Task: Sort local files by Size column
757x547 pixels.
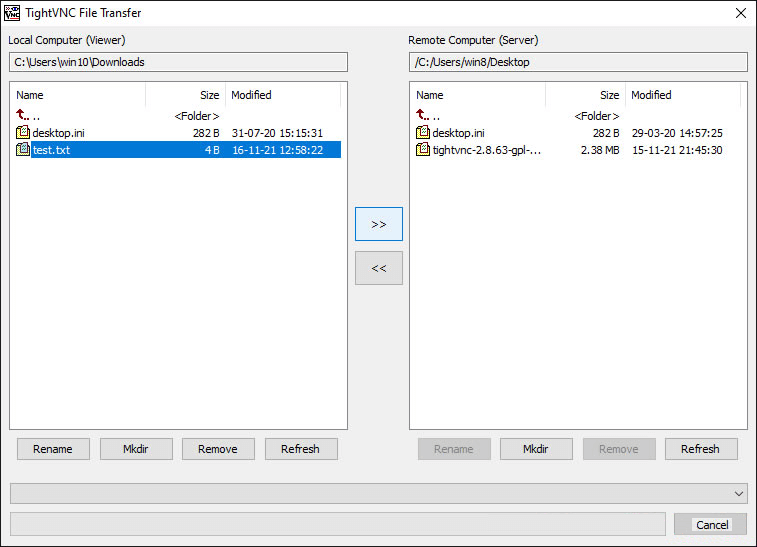Action: point(186,95)
